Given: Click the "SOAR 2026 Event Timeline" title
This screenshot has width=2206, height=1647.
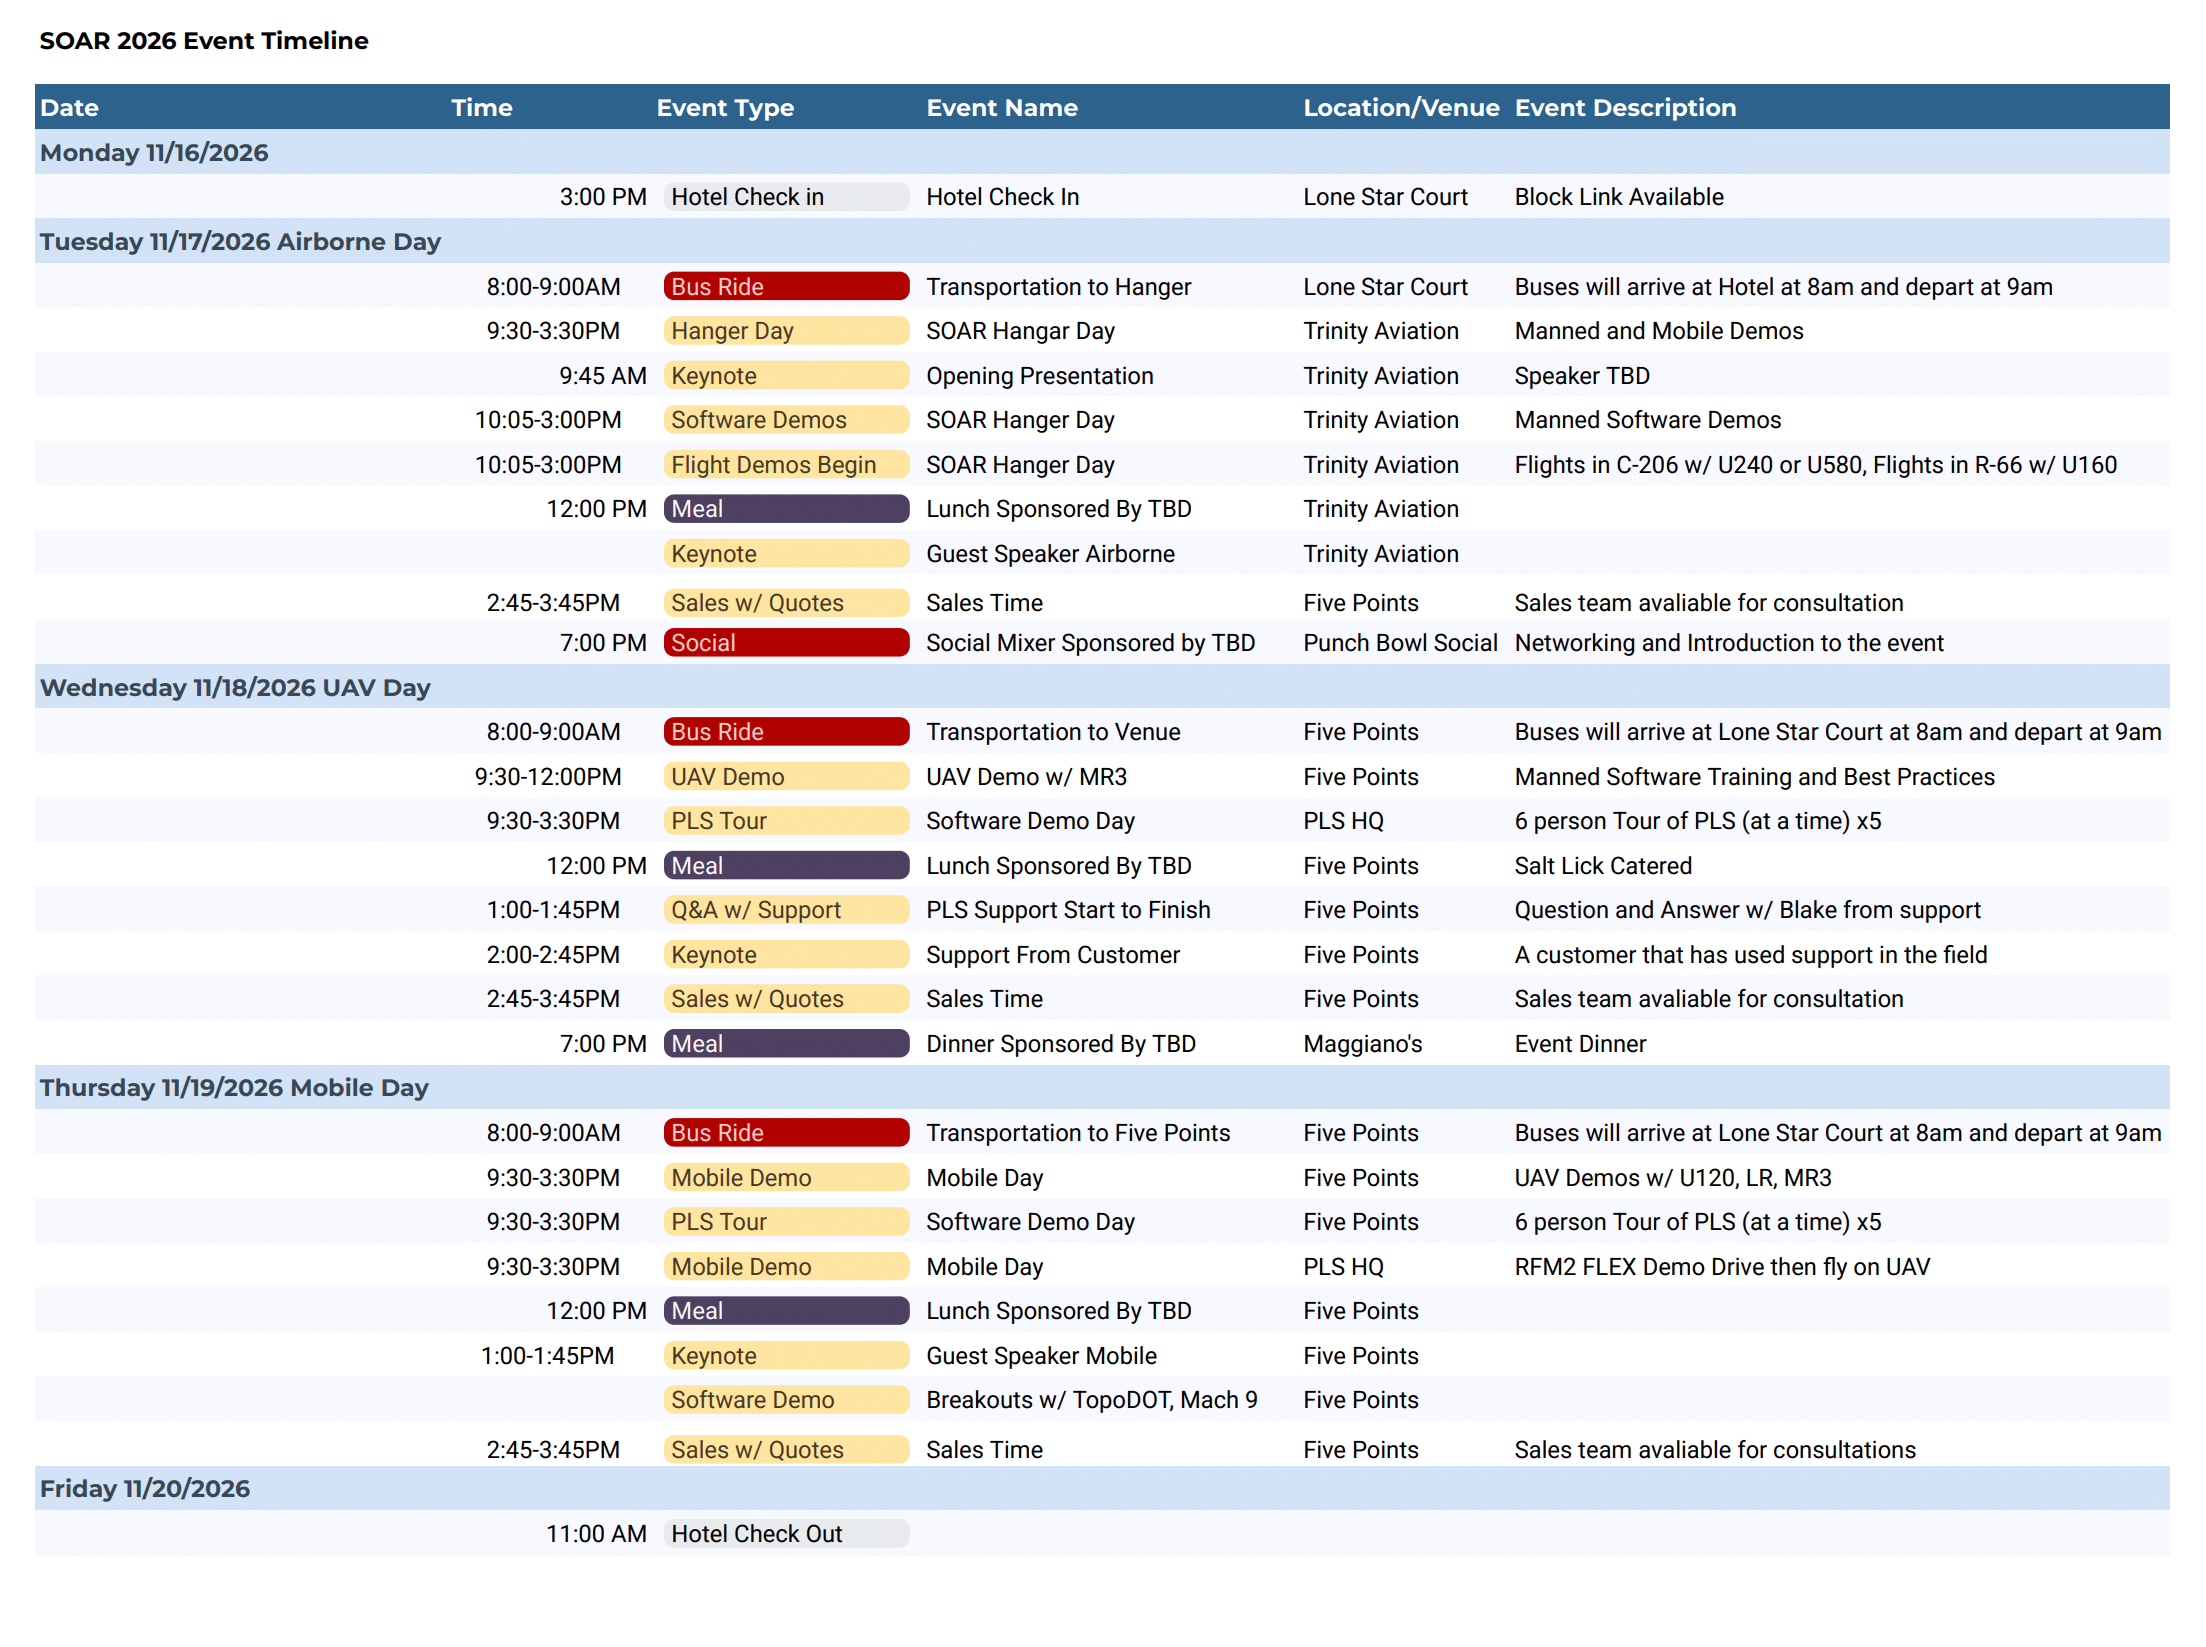Looking at the screenshot, I should (204, 41).
